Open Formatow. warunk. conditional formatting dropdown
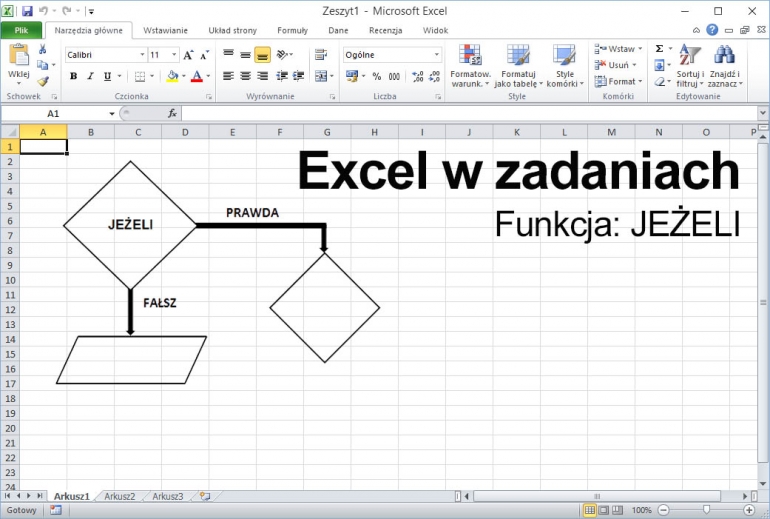Screen dimensions: 770x519 pos(470,66)
